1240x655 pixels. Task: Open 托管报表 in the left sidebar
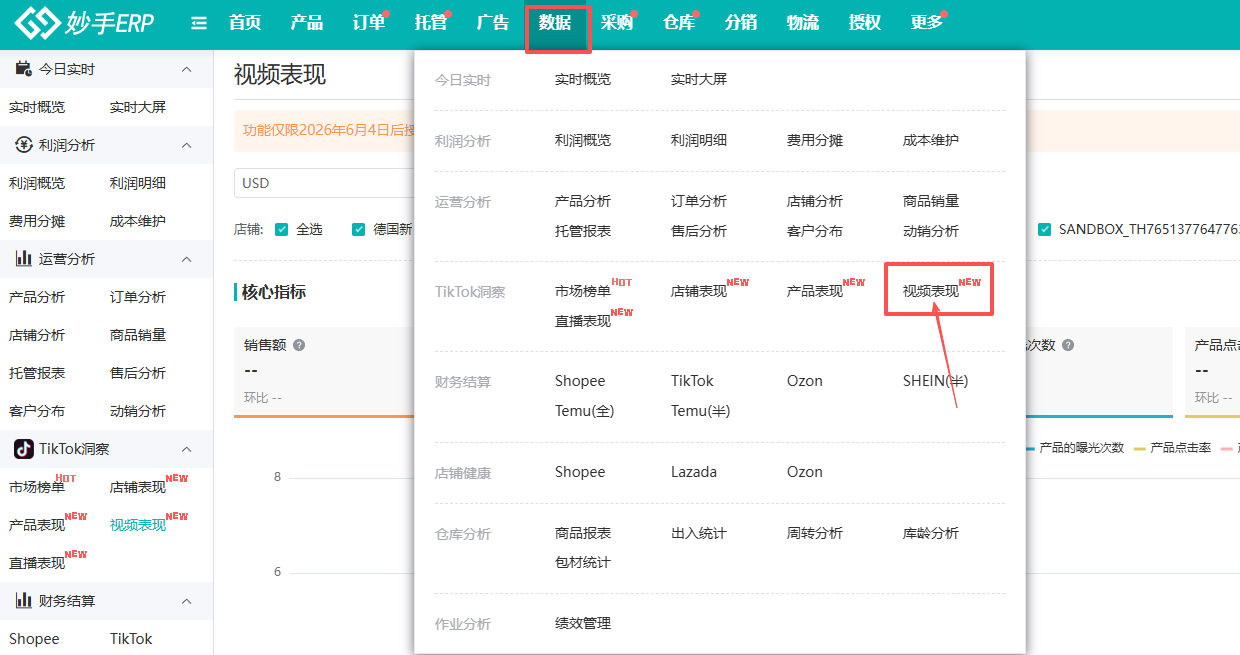click(37, 373)
